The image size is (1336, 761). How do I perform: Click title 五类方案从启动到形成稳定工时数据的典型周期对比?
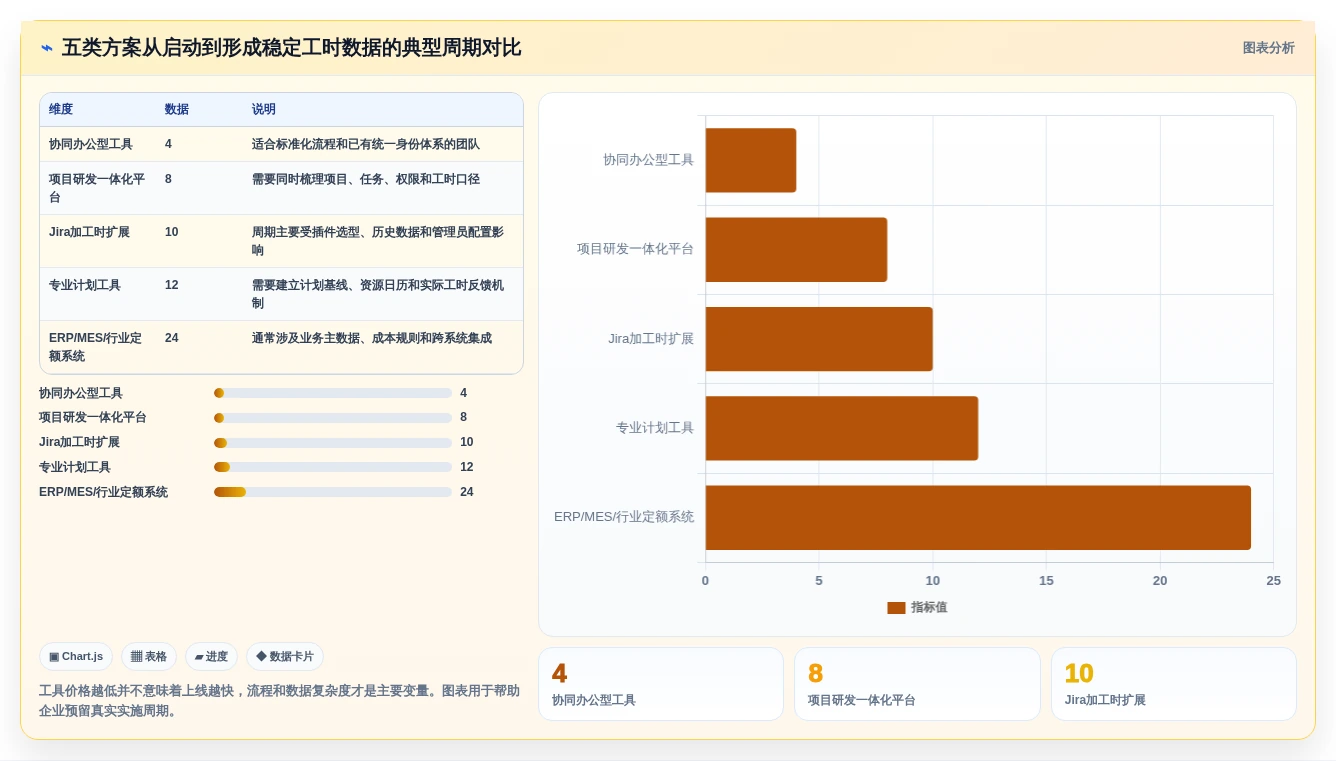pyautogui.click(x=291, y=48)
